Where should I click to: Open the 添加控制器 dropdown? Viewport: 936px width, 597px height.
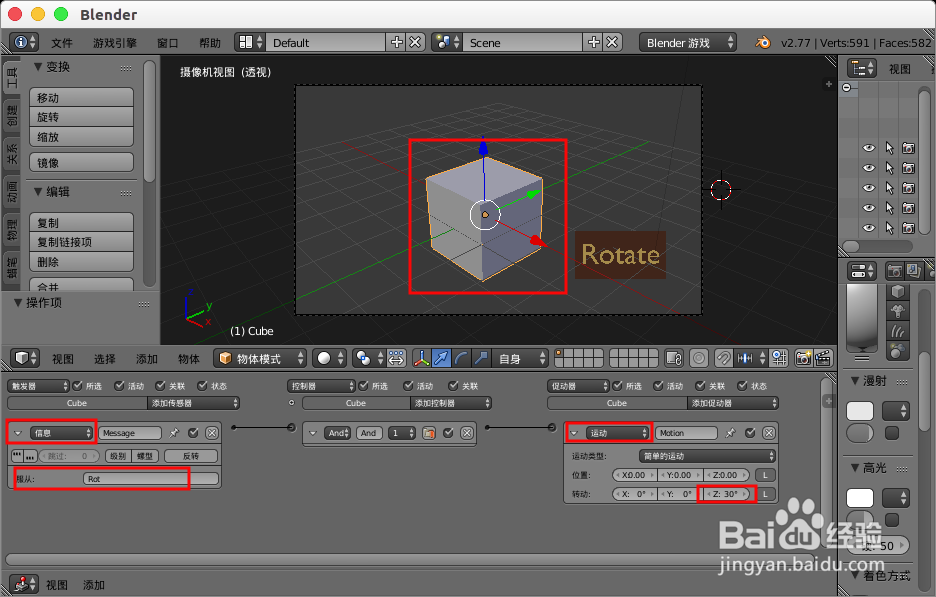[x=451, y=403]
